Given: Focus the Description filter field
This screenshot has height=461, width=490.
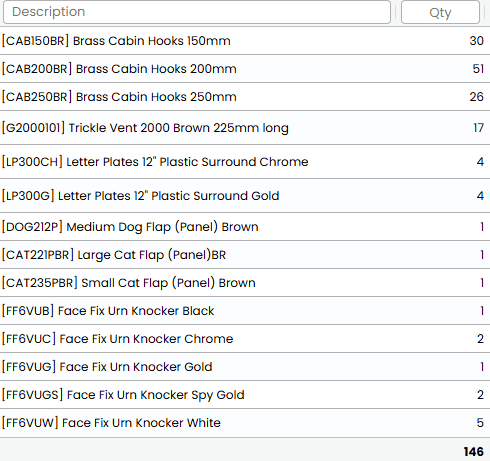Looking at the screenshot, I should [197, 12].
